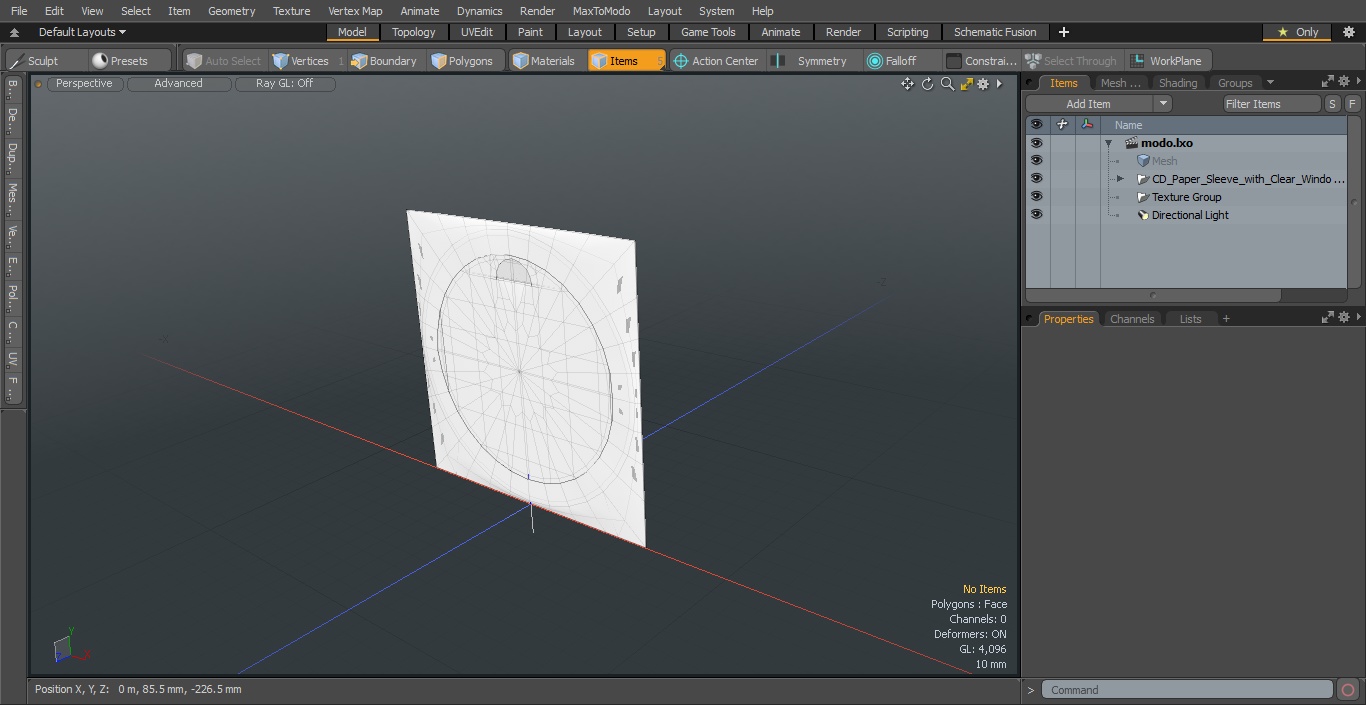Click the Items list horizontal scrollbar
1366x705 pixels.
(x=1153, y=295)
